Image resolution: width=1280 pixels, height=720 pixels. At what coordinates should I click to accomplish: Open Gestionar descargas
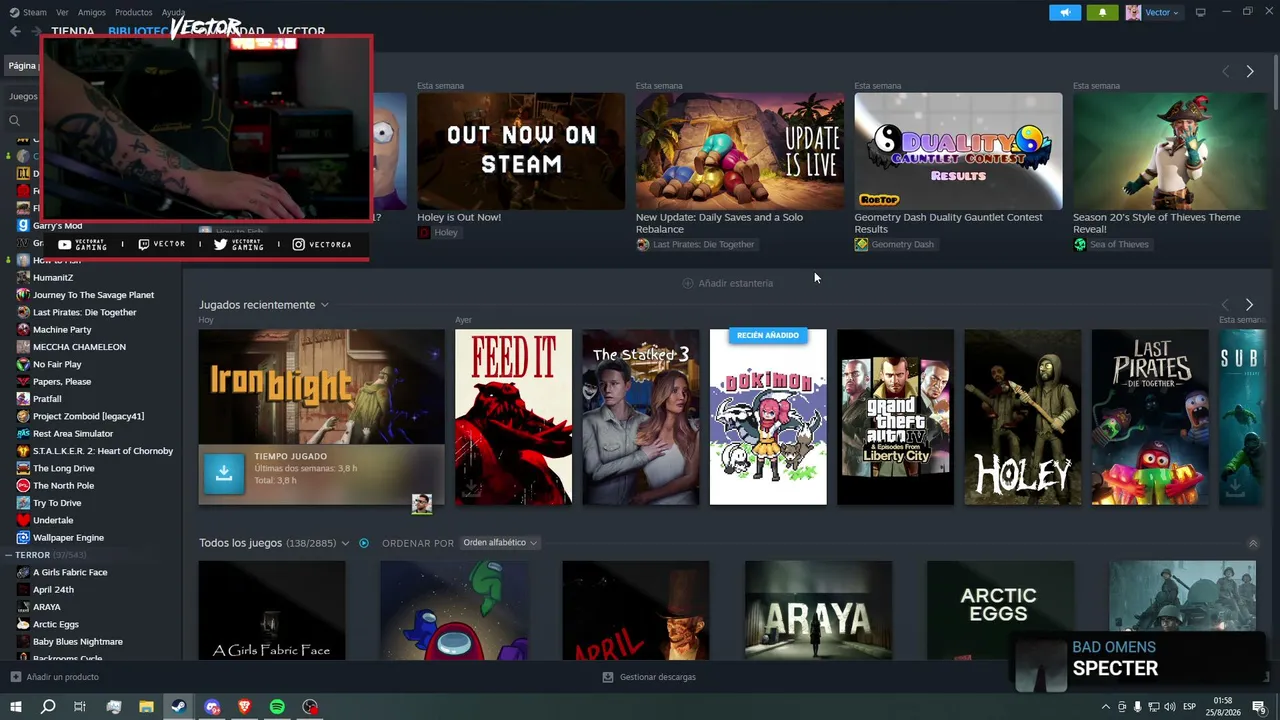(x=649, y=677)
